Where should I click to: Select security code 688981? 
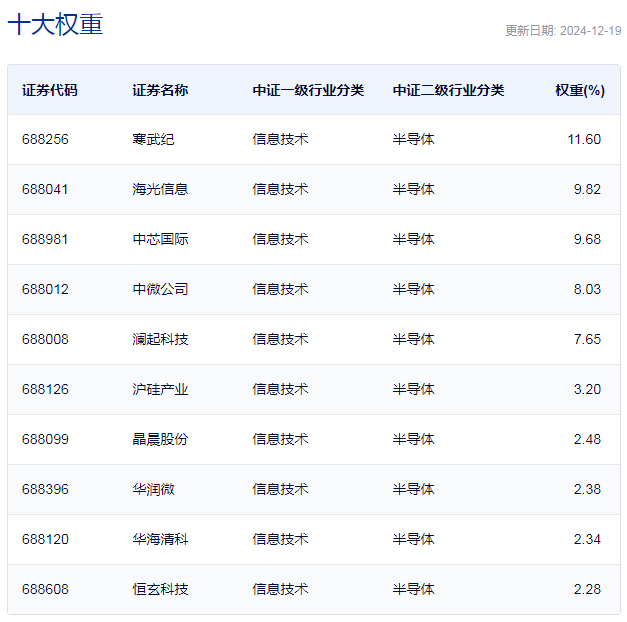[45, 239]
